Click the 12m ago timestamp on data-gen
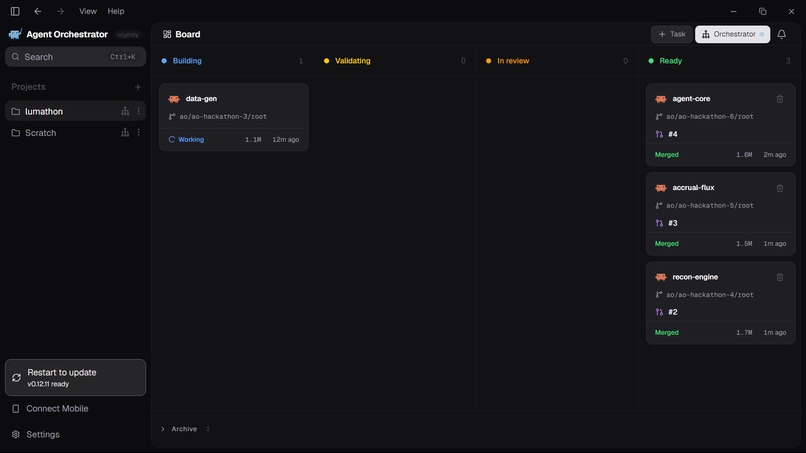Screen dimensions: 806x453 286,139
